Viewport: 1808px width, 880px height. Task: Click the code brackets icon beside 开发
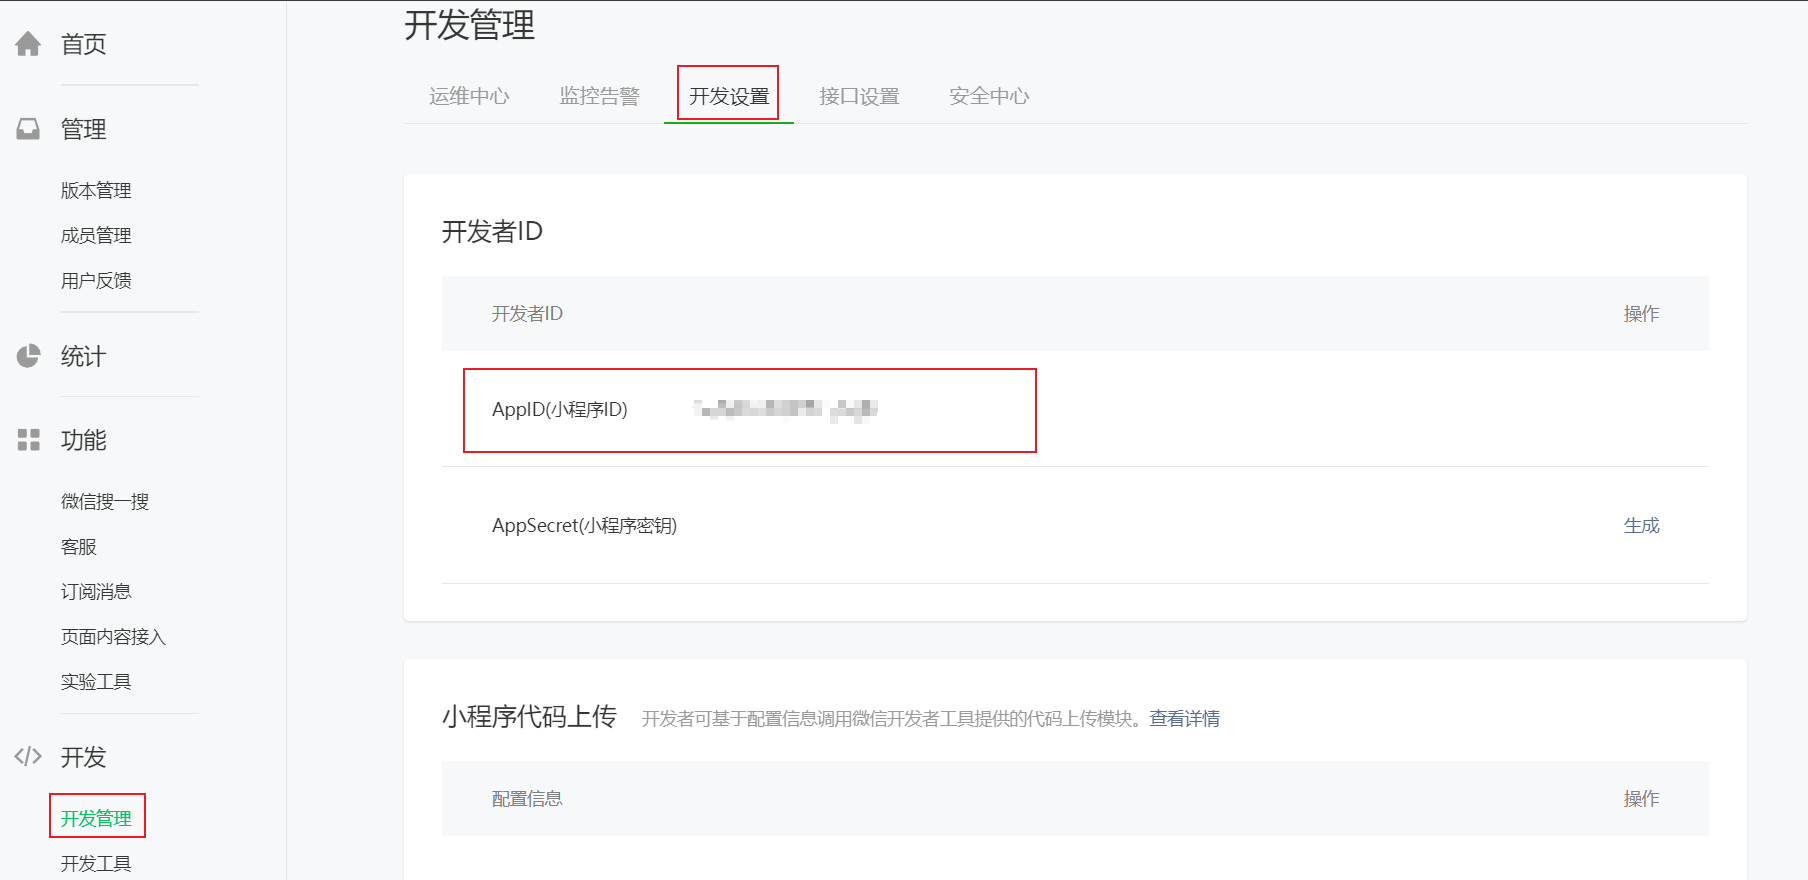[28, 757]
